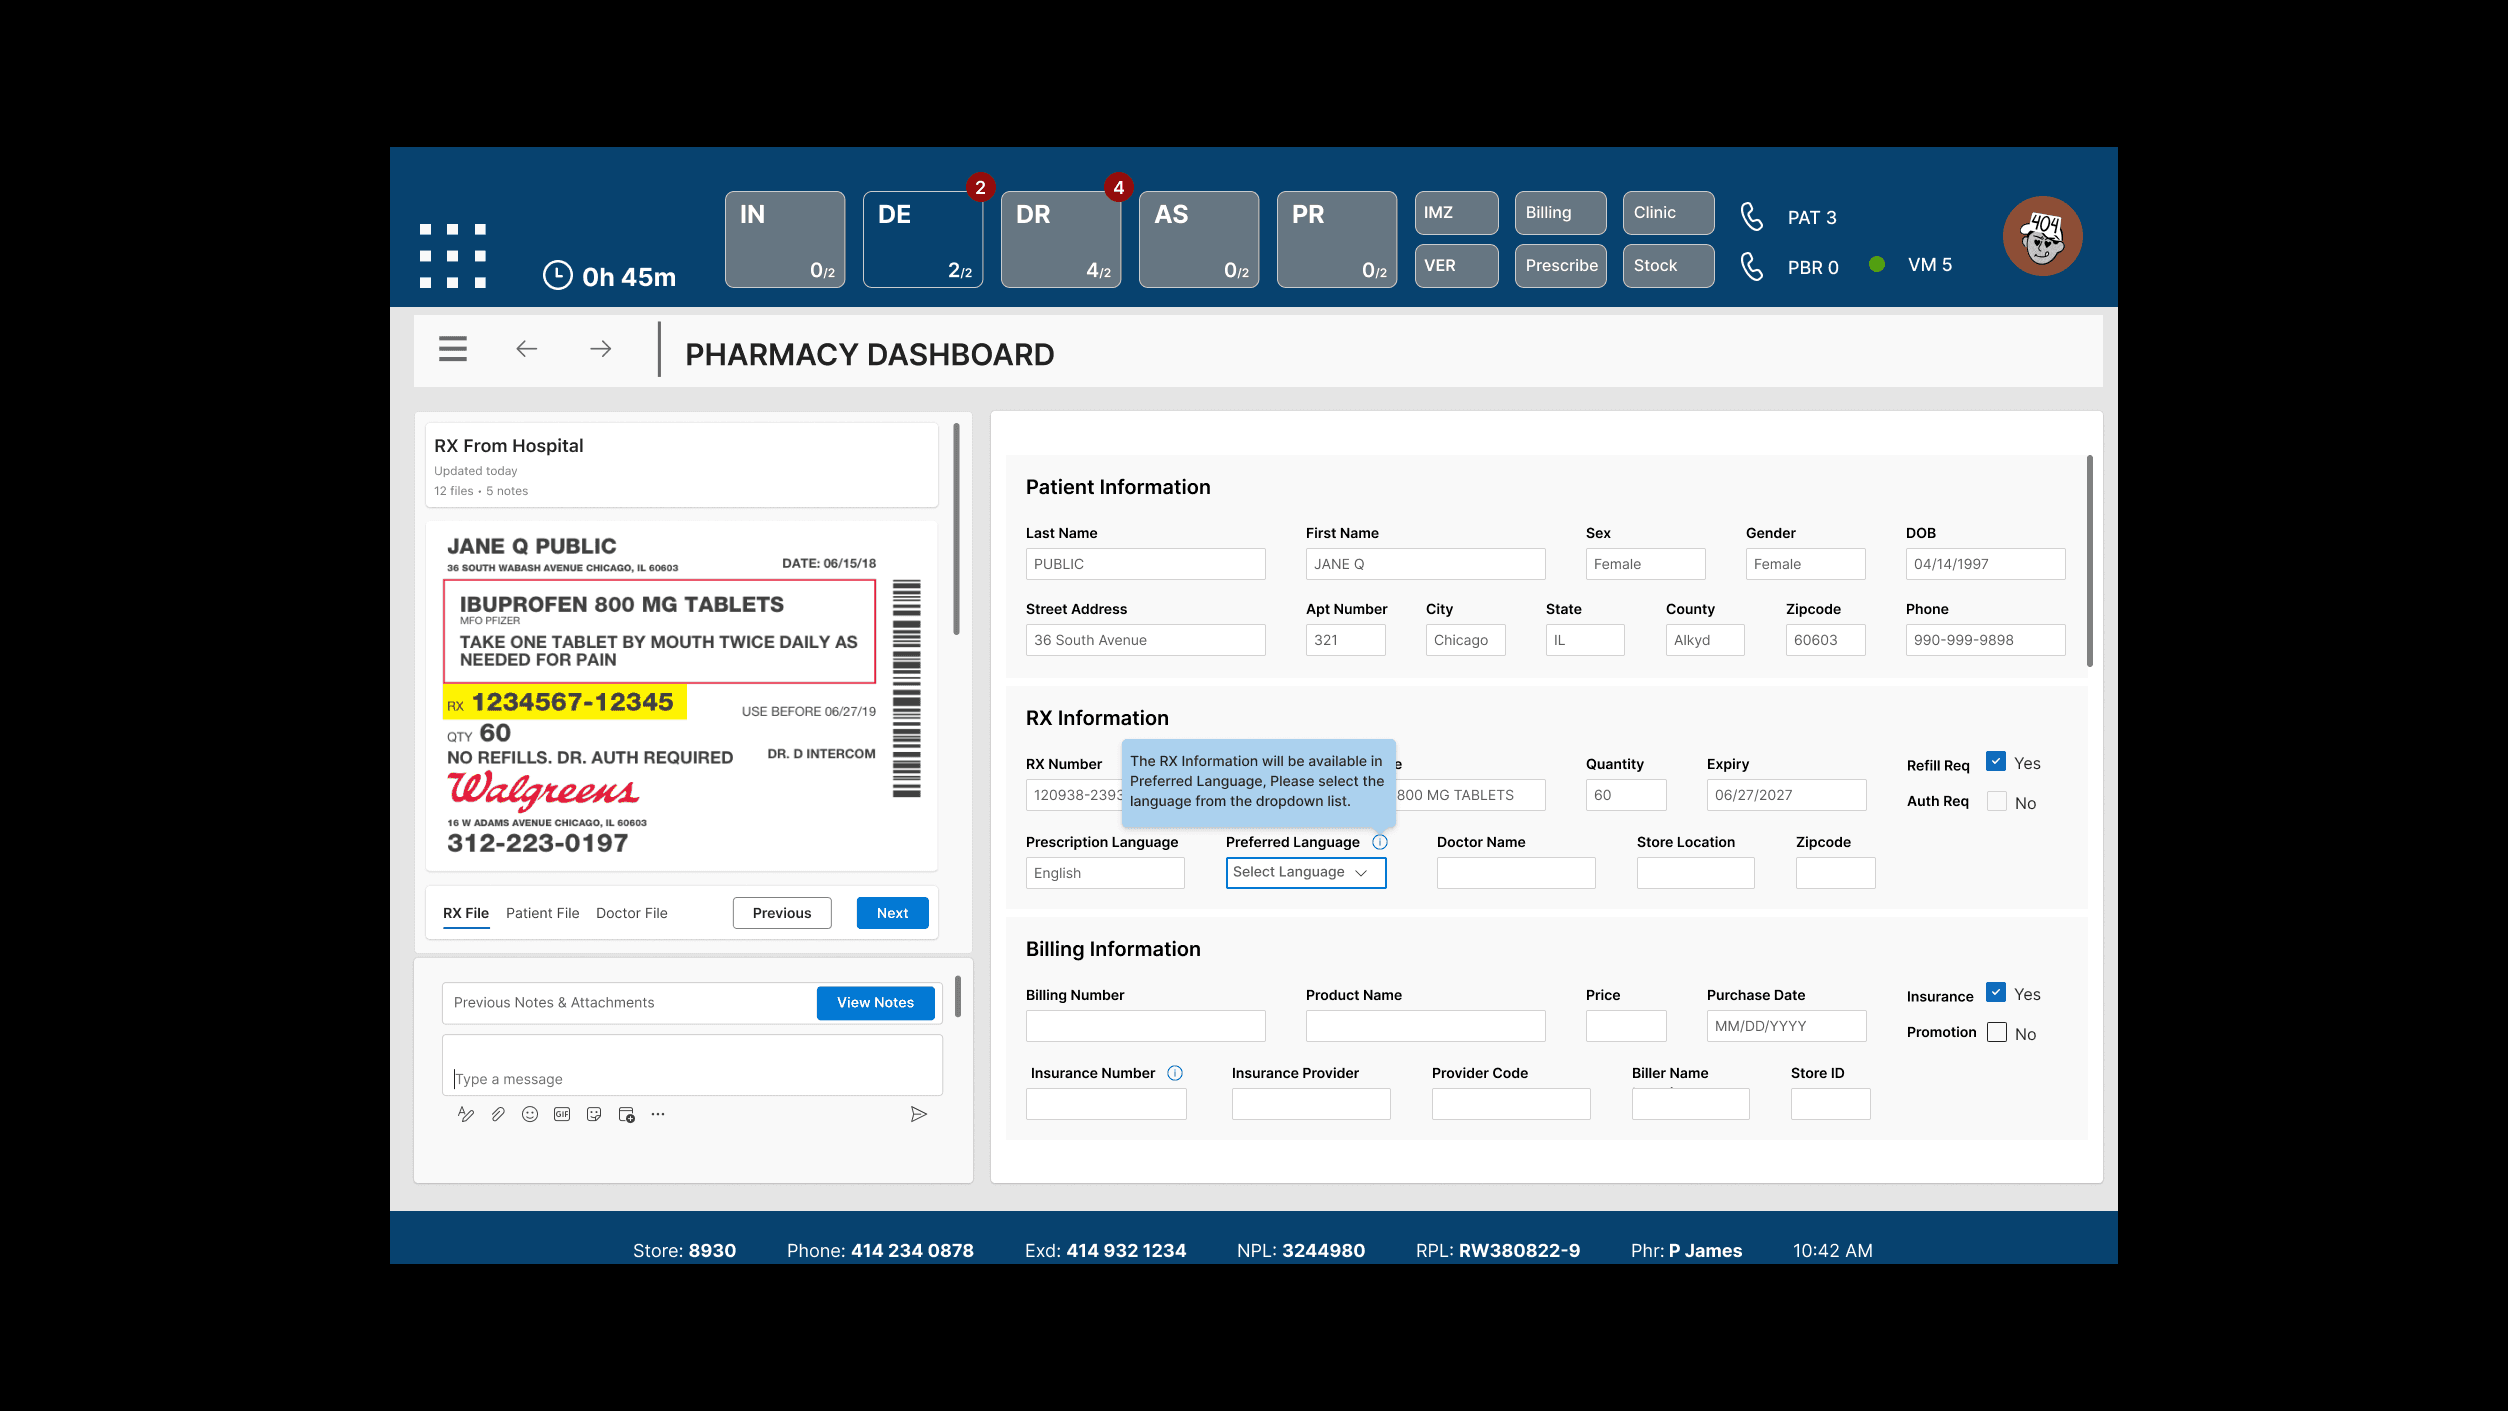
Task: Switch to the Patient File tab
Action: [542, 913]
